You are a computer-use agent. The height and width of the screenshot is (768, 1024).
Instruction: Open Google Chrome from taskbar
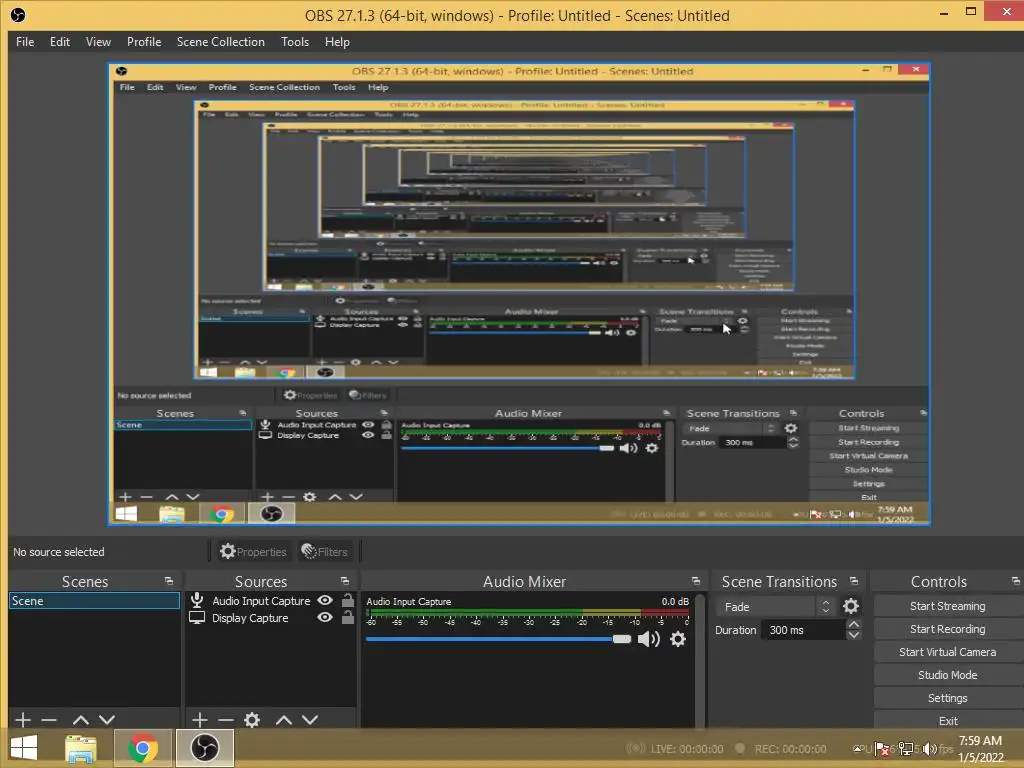(142, 748)
